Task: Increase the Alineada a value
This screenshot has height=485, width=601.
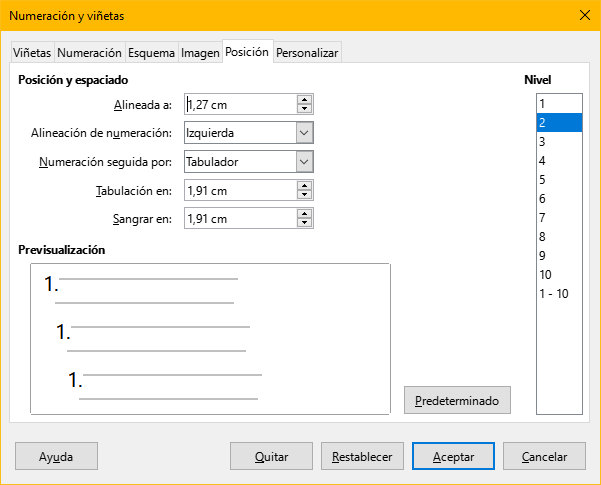Action: click(305, 99)
